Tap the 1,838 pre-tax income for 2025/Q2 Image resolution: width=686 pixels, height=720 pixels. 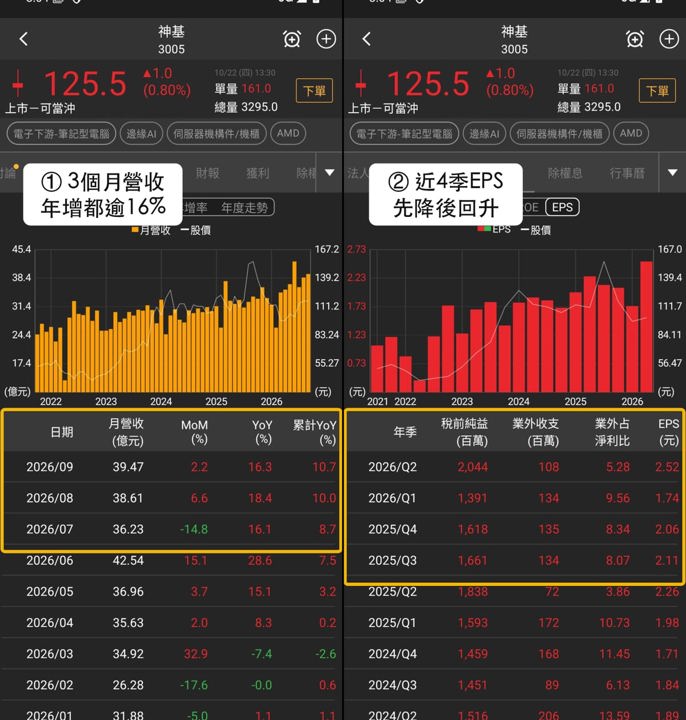click(472, 592)
